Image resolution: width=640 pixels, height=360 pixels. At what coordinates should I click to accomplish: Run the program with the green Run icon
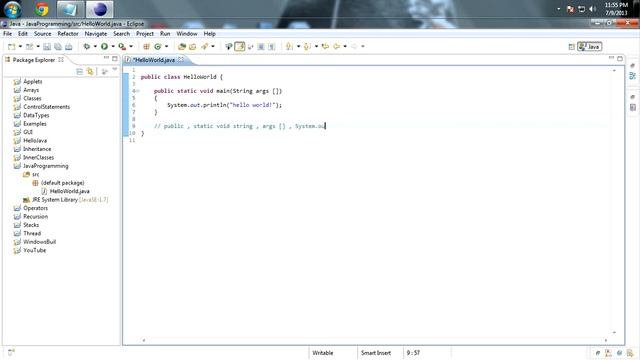tap(104, 47)
